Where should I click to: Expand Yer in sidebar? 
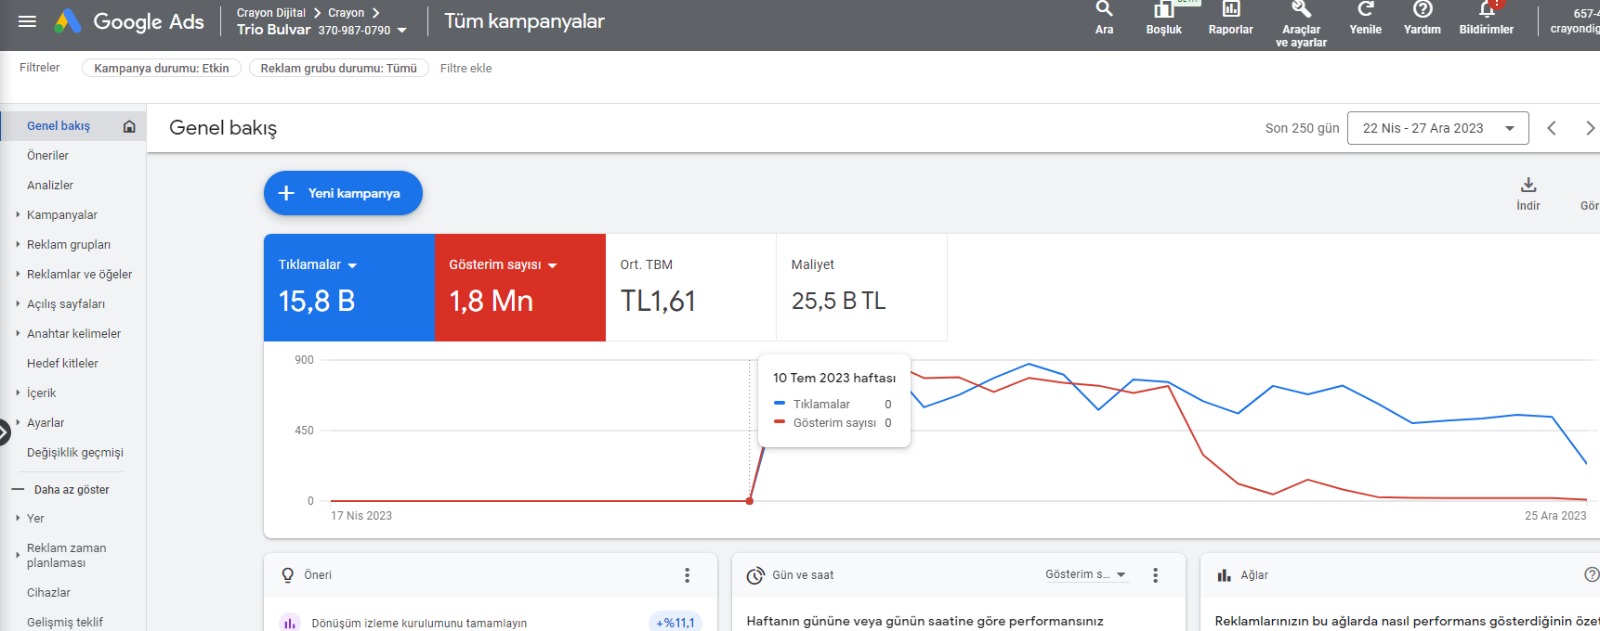tap(18, 518)
